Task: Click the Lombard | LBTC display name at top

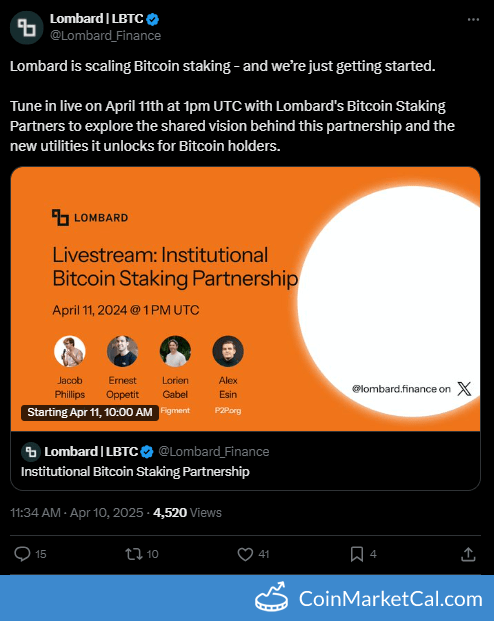Action: pos(96,19)
